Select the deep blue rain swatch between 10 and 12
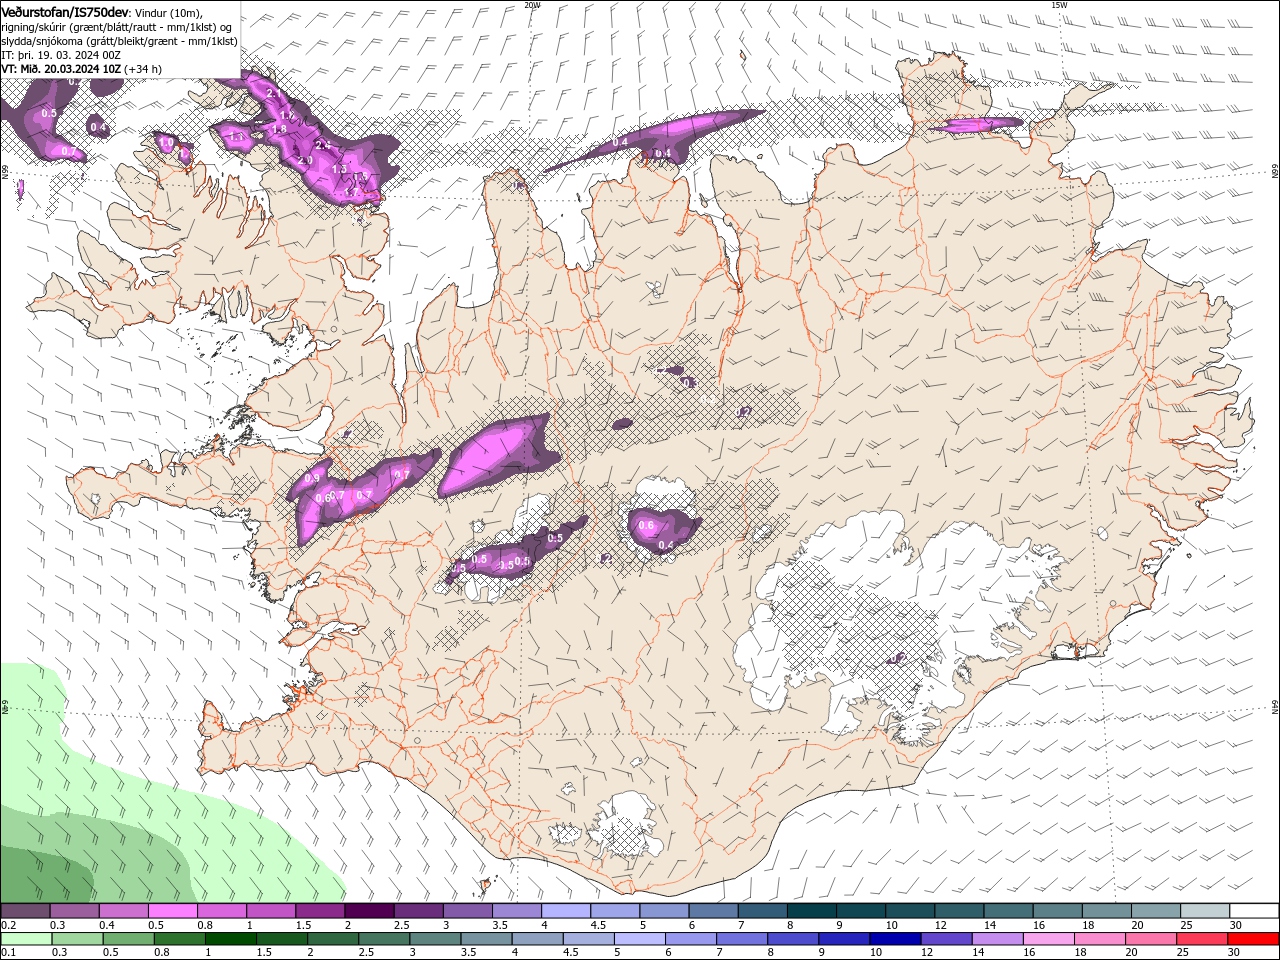This screenshot has width=1280, height=960. pos(894,939)
